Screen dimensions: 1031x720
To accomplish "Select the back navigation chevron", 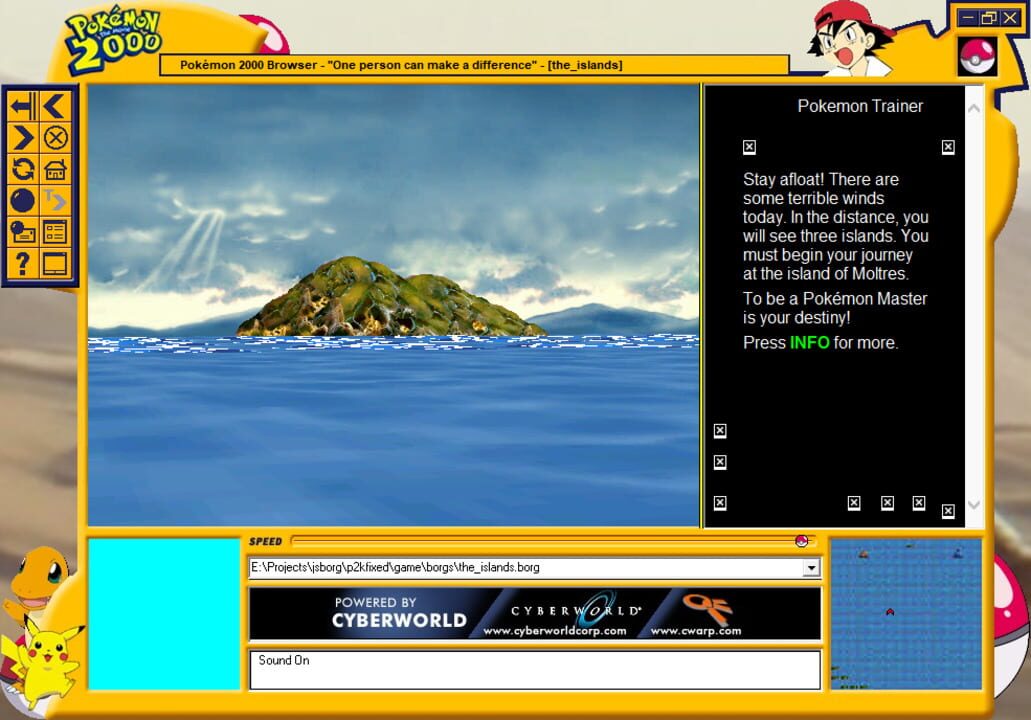I will [53, 105].
